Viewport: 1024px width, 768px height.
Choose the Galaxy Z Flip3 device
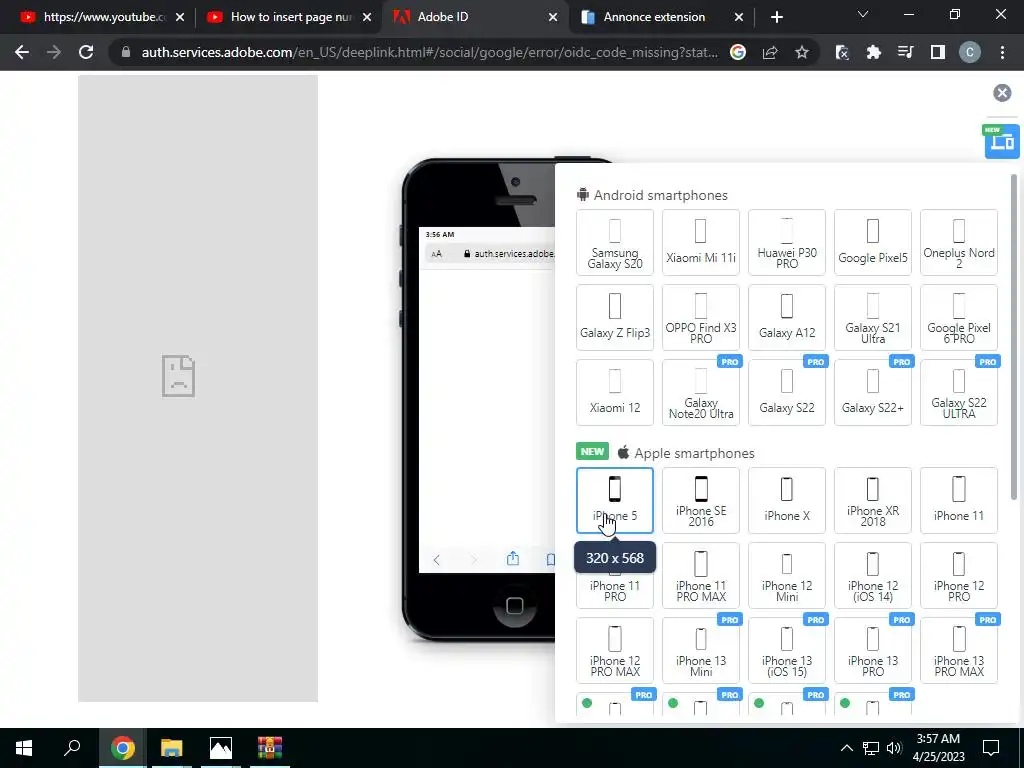point(615,318)
